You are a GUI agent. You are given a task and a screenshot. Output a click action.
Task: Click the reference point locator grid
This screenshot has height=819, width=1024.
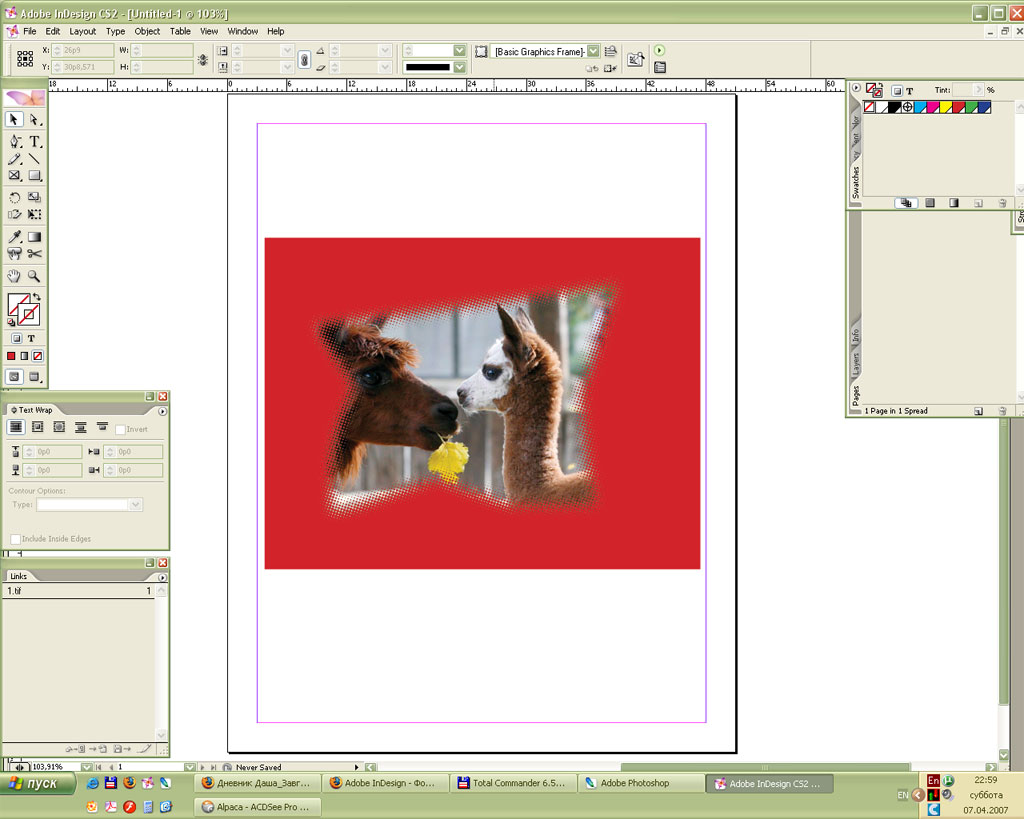pos(25,59)
